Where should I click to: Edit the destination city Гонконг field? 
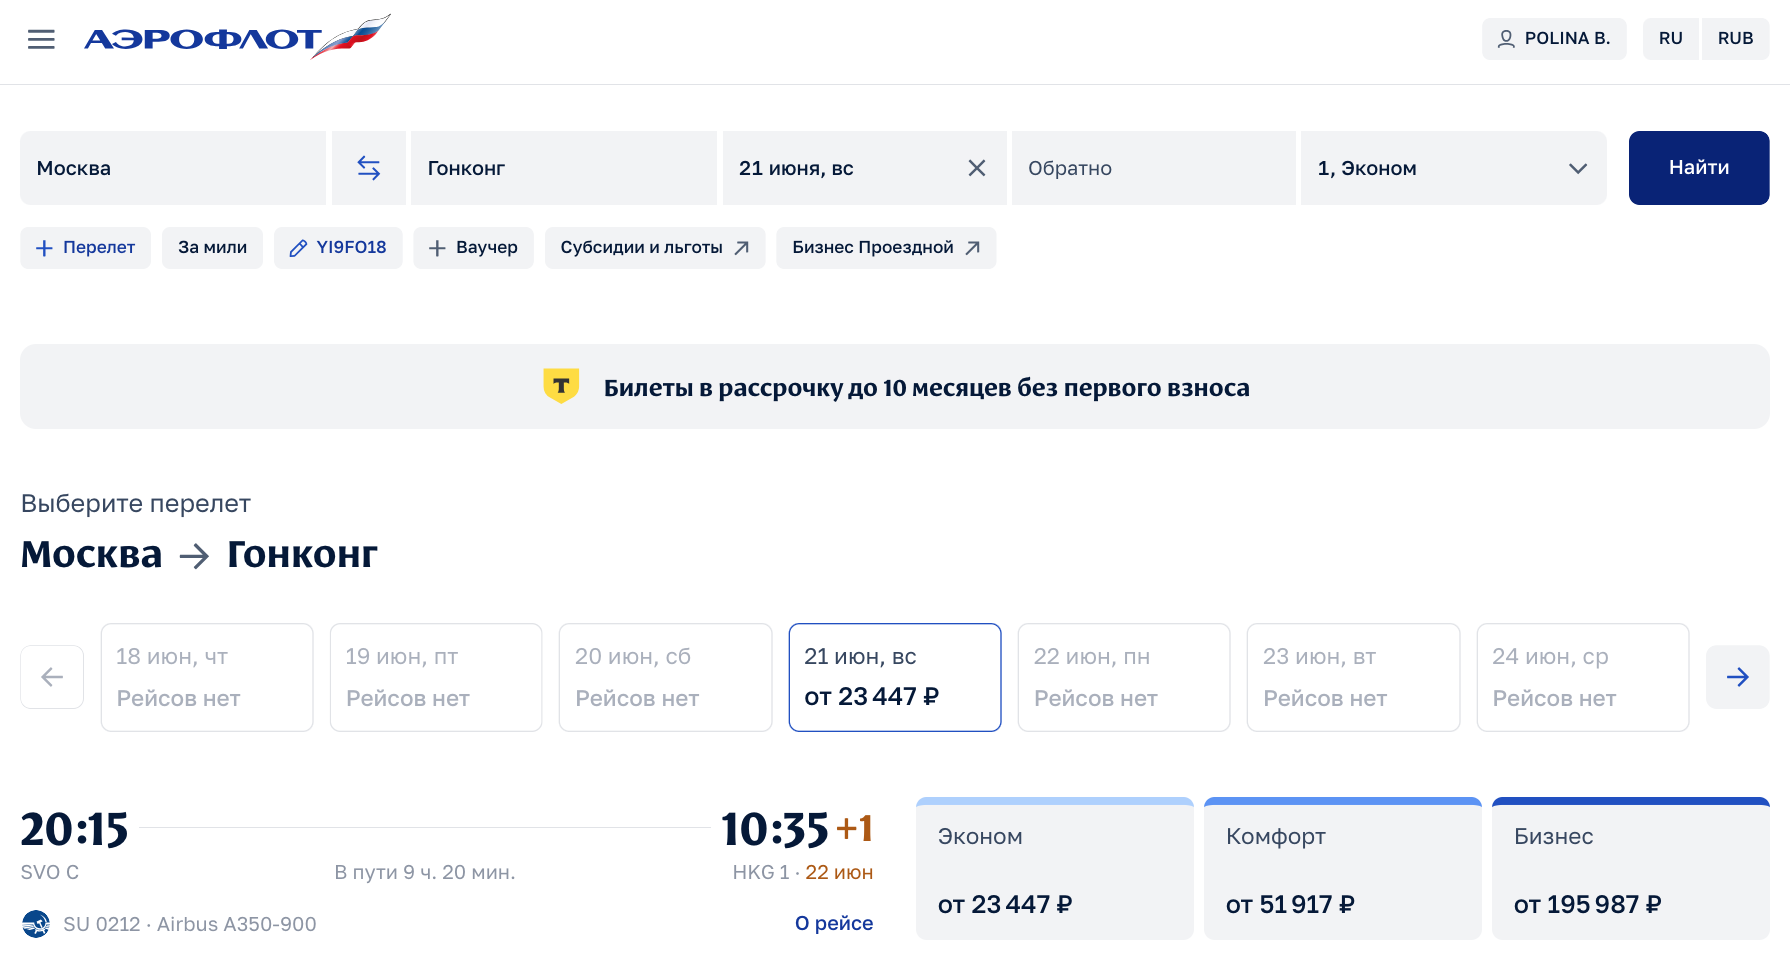[x=564, y=168]
